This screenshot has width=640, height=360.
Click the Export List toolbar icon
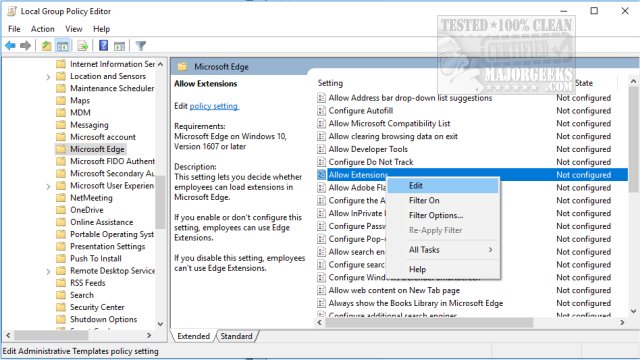tap(82, 46)
